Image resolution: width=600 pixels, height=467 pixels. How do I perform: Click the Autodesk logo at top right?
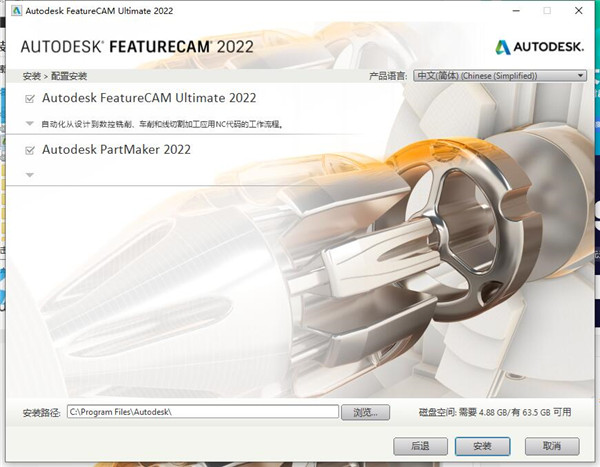click(x=540, y=47)
